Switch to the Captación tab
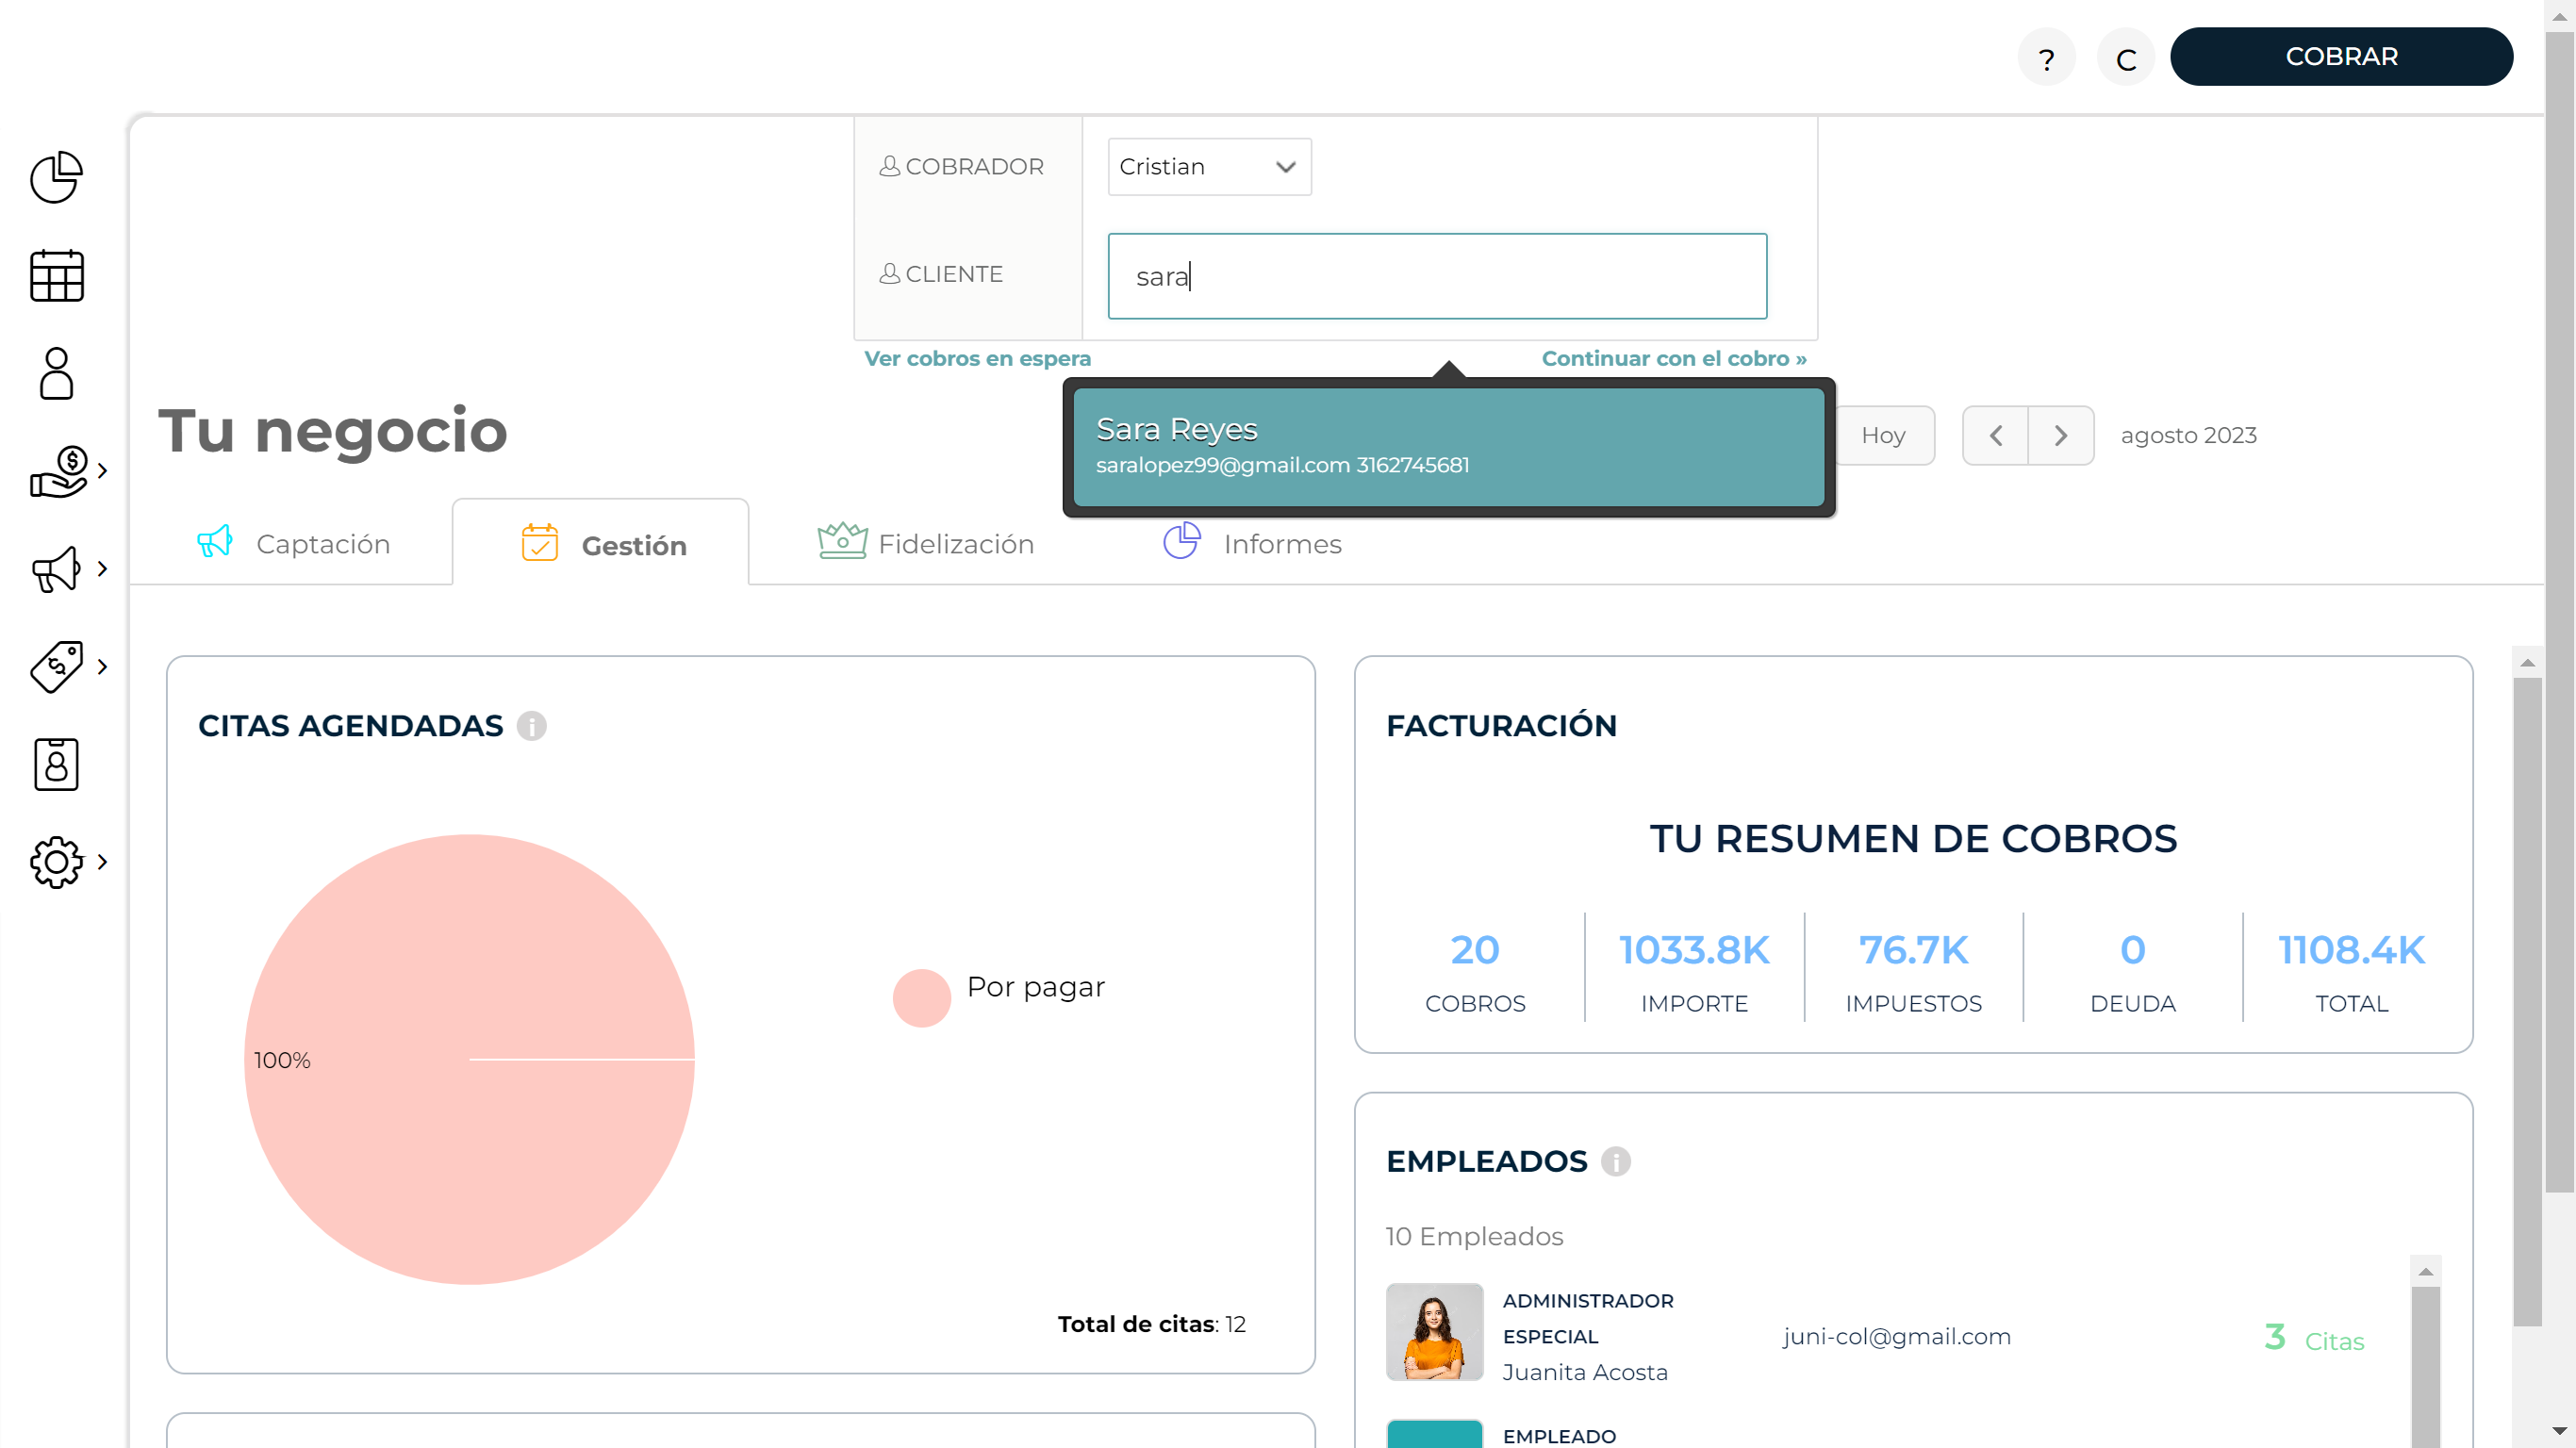This screenshot has height=1448, width=2576. pyautogui.click(x=293, y=543)
